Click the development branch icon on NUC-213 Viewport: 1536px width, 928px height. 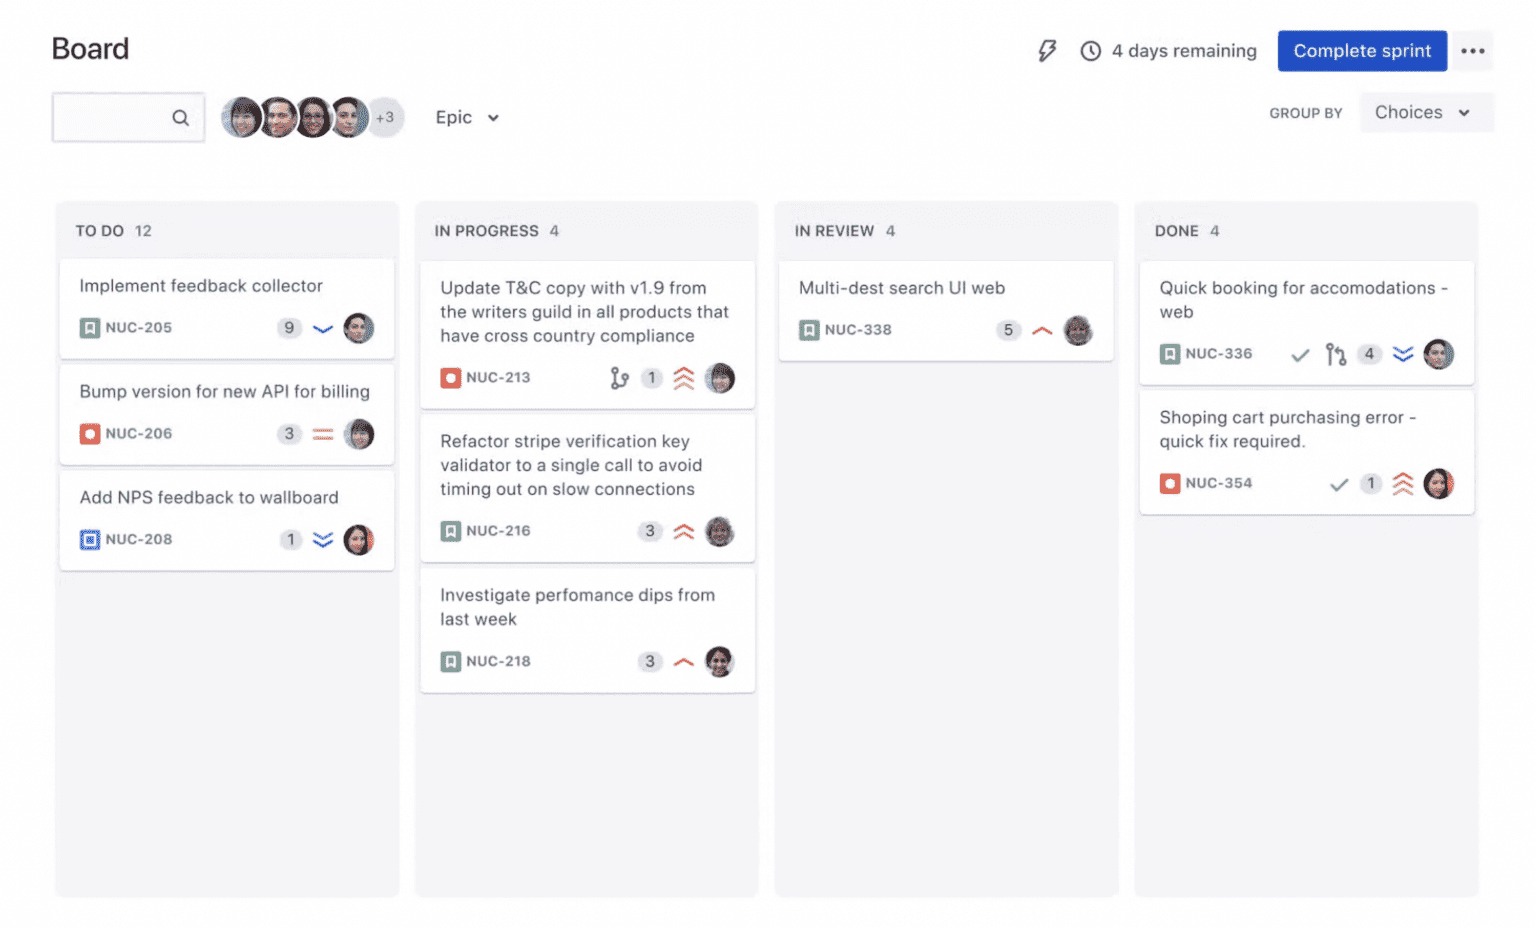click(x=620, y=378)
